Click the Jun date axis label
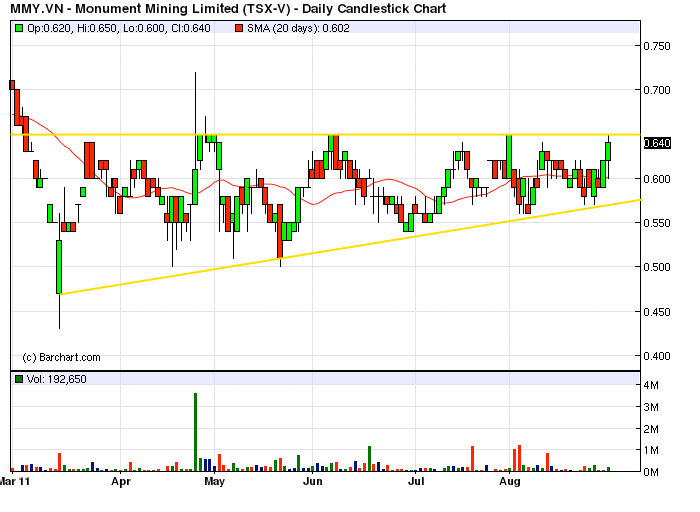Viewport: 700px width, 512px height. 312,482
